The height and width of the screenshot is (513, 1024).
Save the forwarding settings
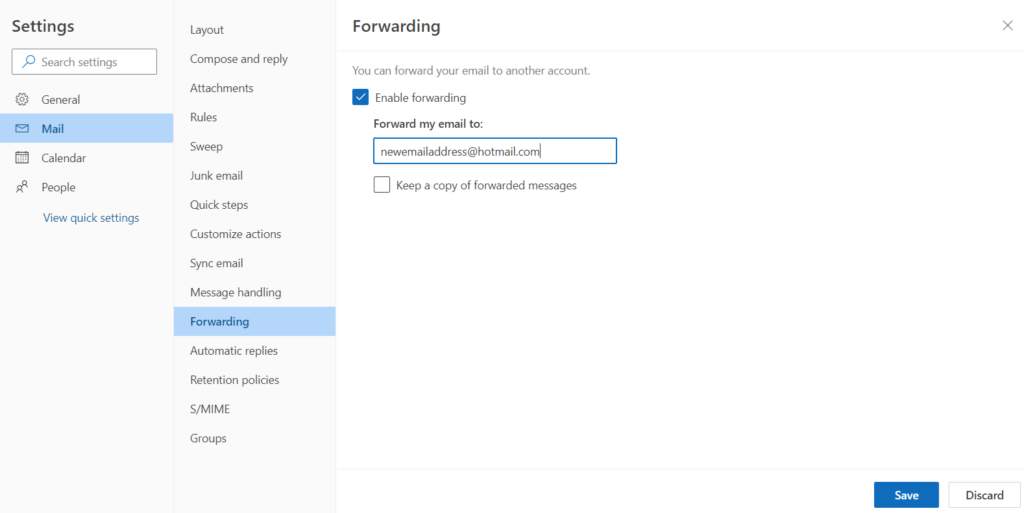tap(906, 495)
